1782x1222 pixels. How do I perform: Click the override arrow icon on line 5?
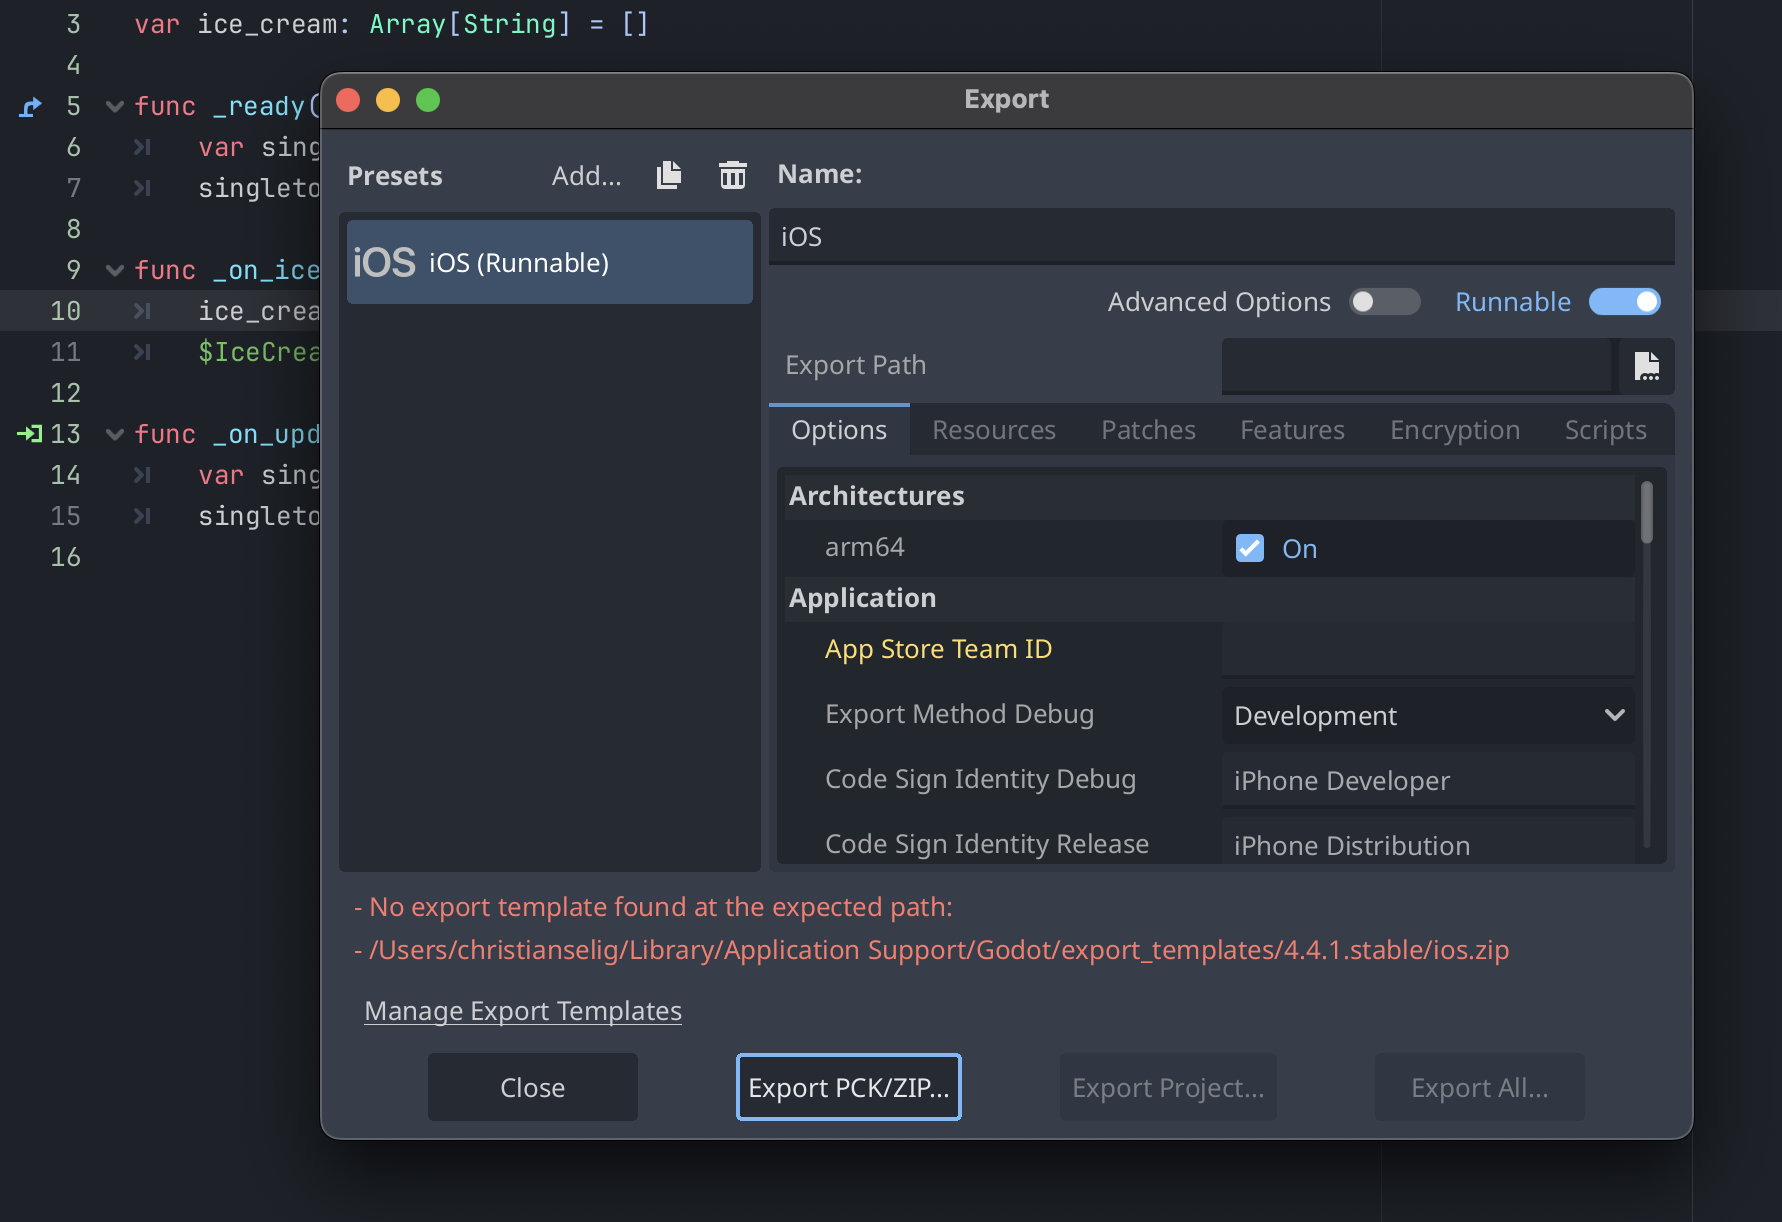30,107
